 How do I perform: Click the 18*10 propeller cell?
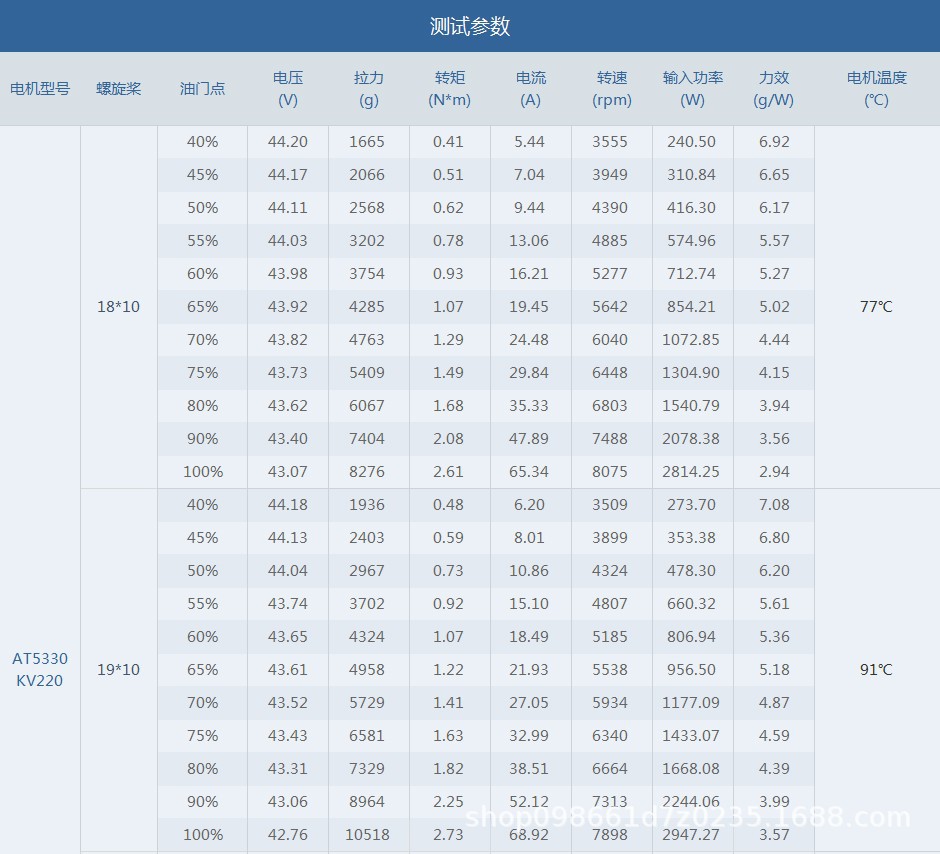pyautogui.click(x=119, y=307)
